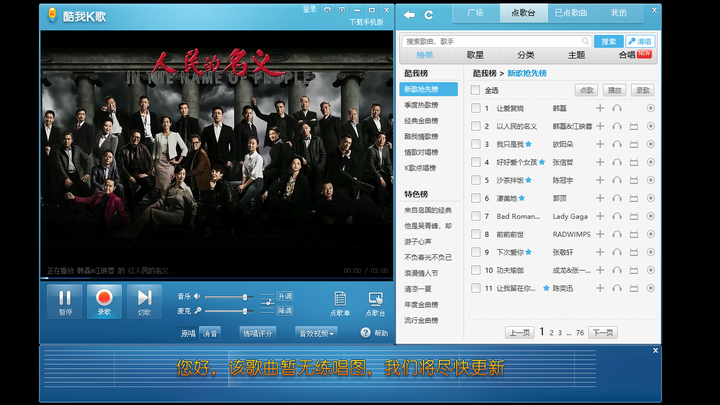Listen to 功夫瑜伽 with headphone icon
720x405 pixels.
[x=617, y=270]
